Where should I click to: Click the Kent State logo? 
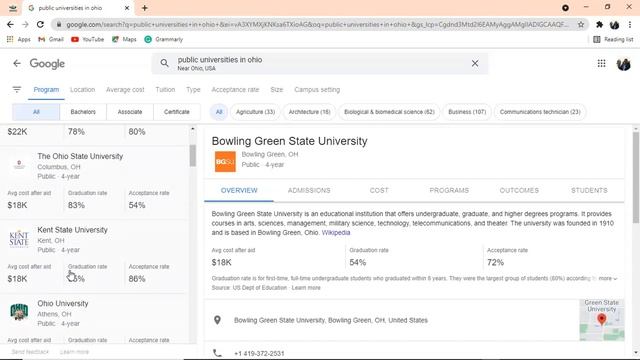coord(19,239)
